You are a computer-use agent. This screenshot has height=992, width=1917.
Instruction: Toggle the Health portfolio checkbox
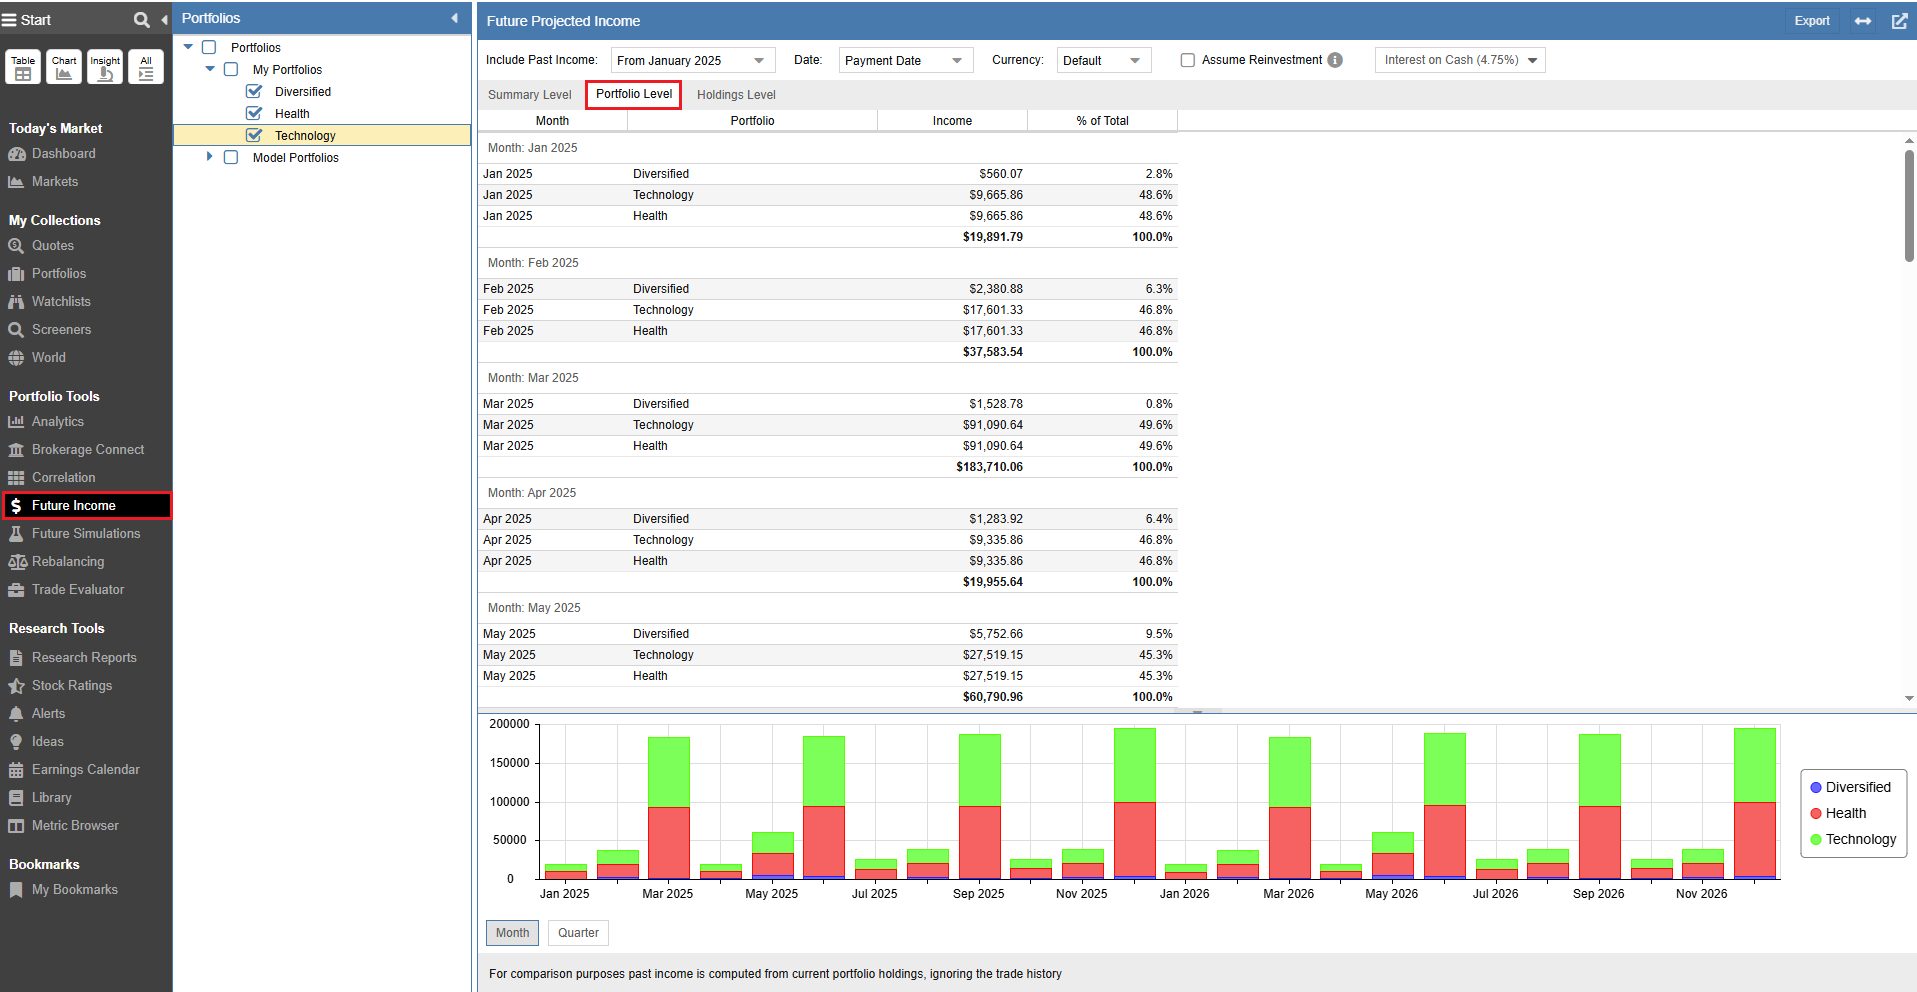[x=254, y=113]
